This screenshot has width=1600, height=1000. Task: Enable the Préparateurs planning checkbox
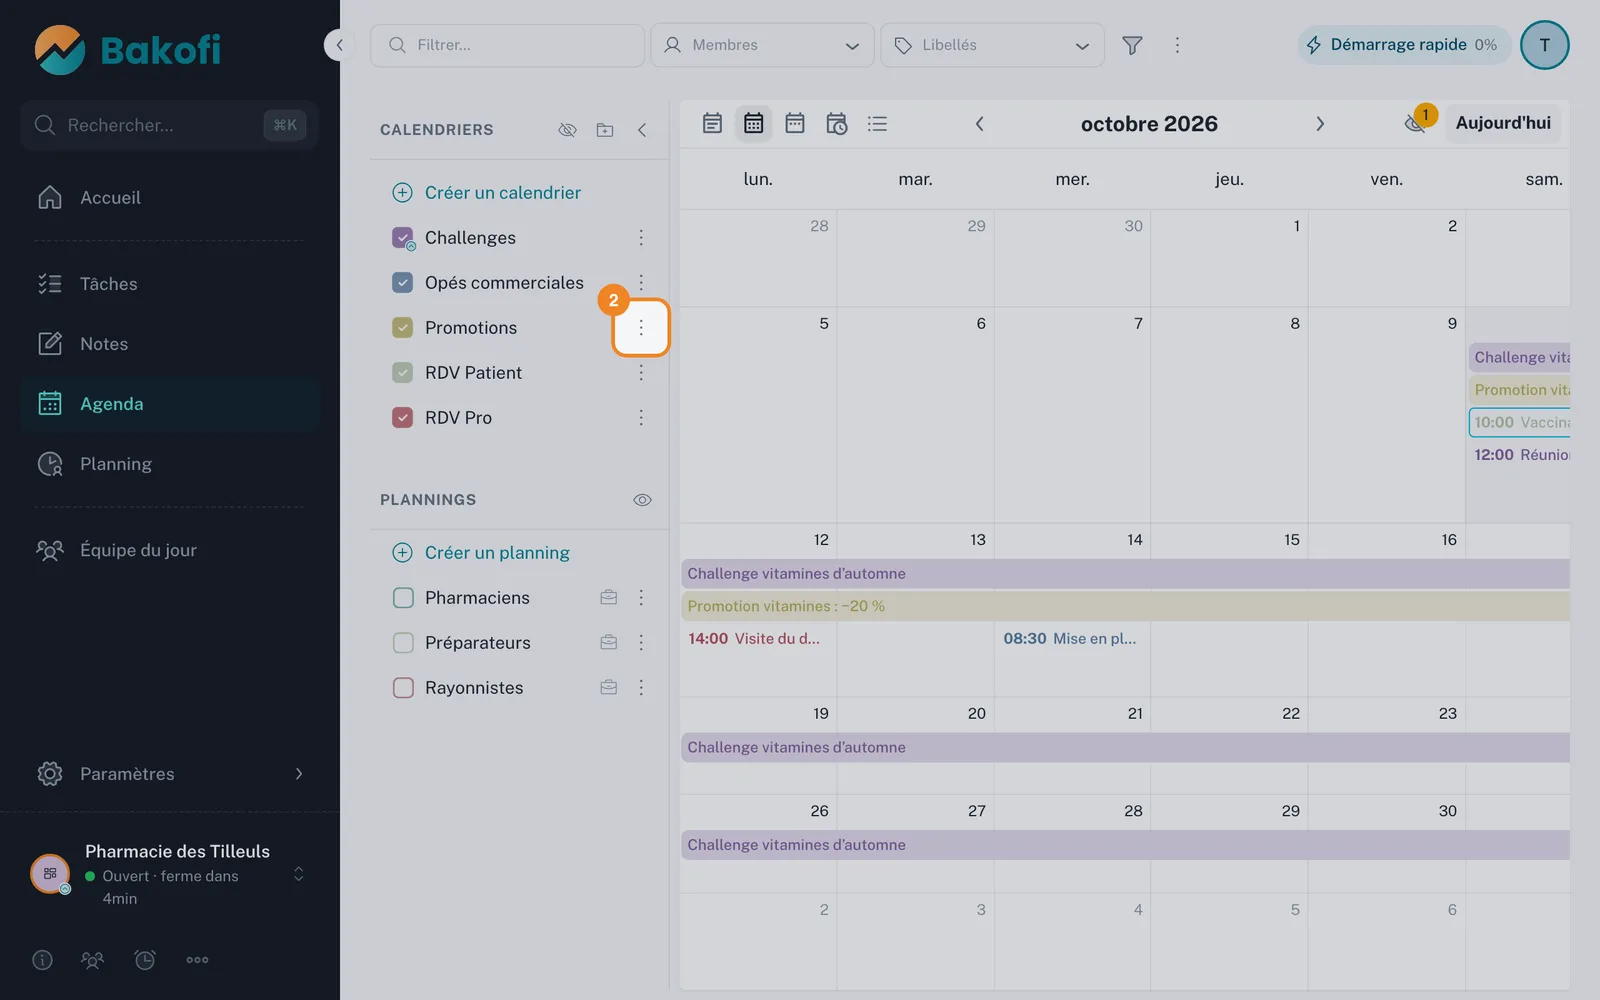click(x=403, y=643)
